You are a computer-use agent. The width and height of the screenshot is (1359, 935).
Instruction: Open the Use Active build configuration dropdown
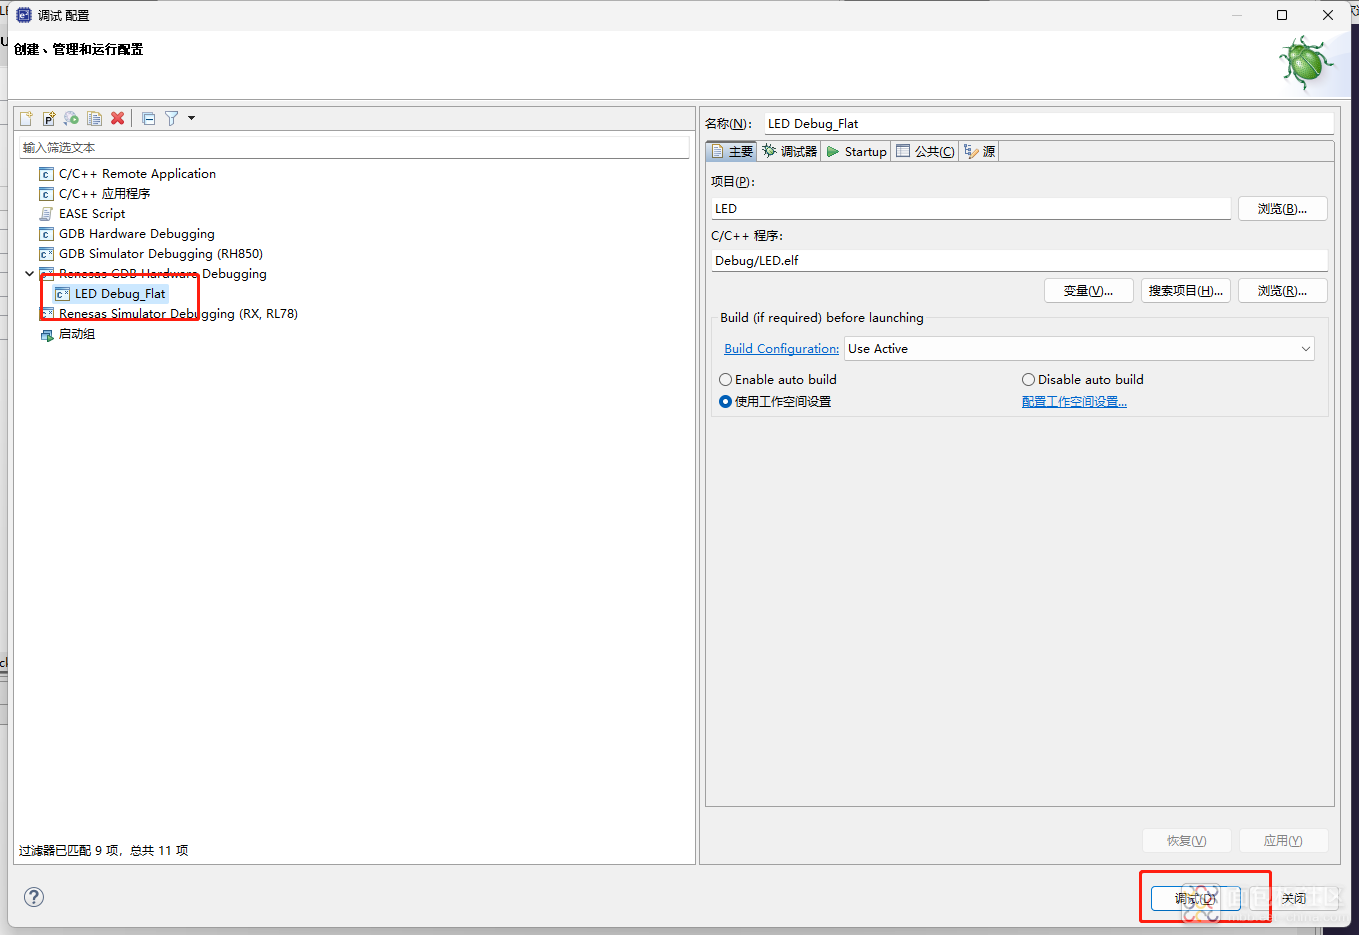point(1079,349)
